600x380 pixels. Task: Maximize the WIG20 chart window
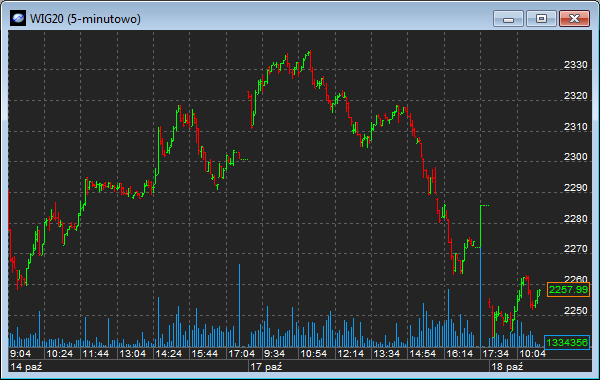[541, 18]
